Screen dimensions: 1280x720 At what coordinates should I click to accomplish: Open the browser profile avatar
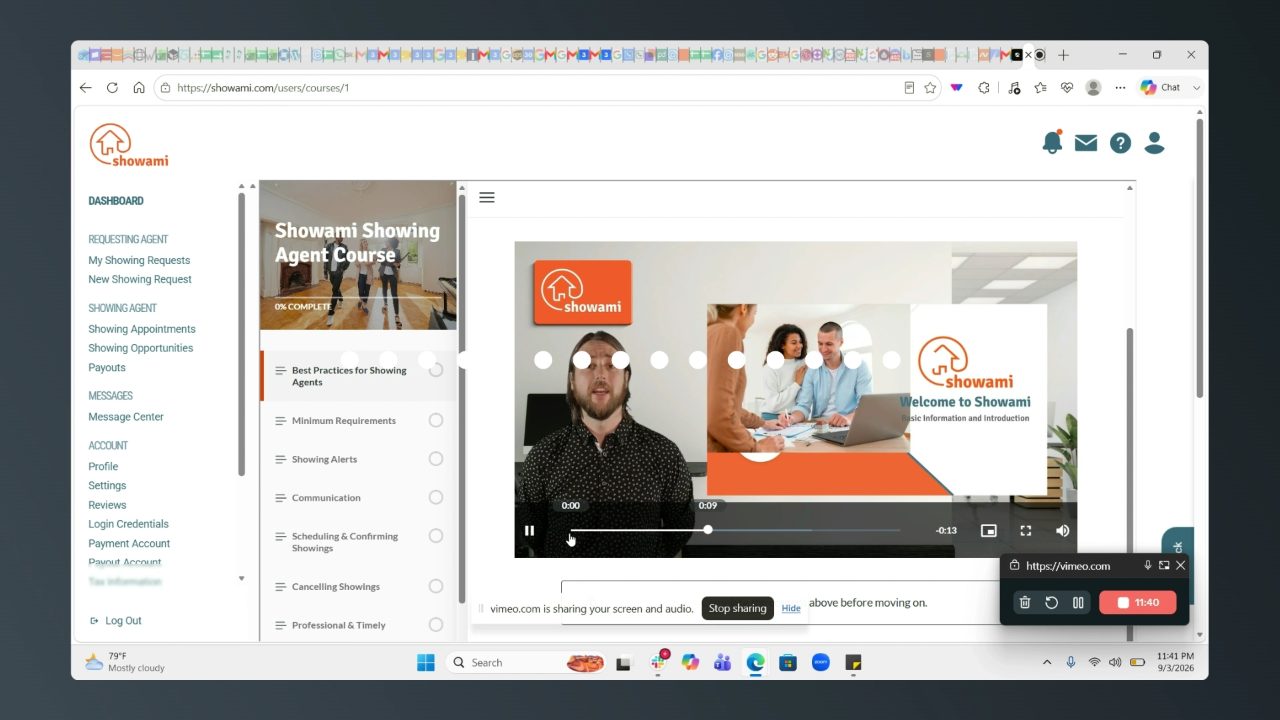1094,88
